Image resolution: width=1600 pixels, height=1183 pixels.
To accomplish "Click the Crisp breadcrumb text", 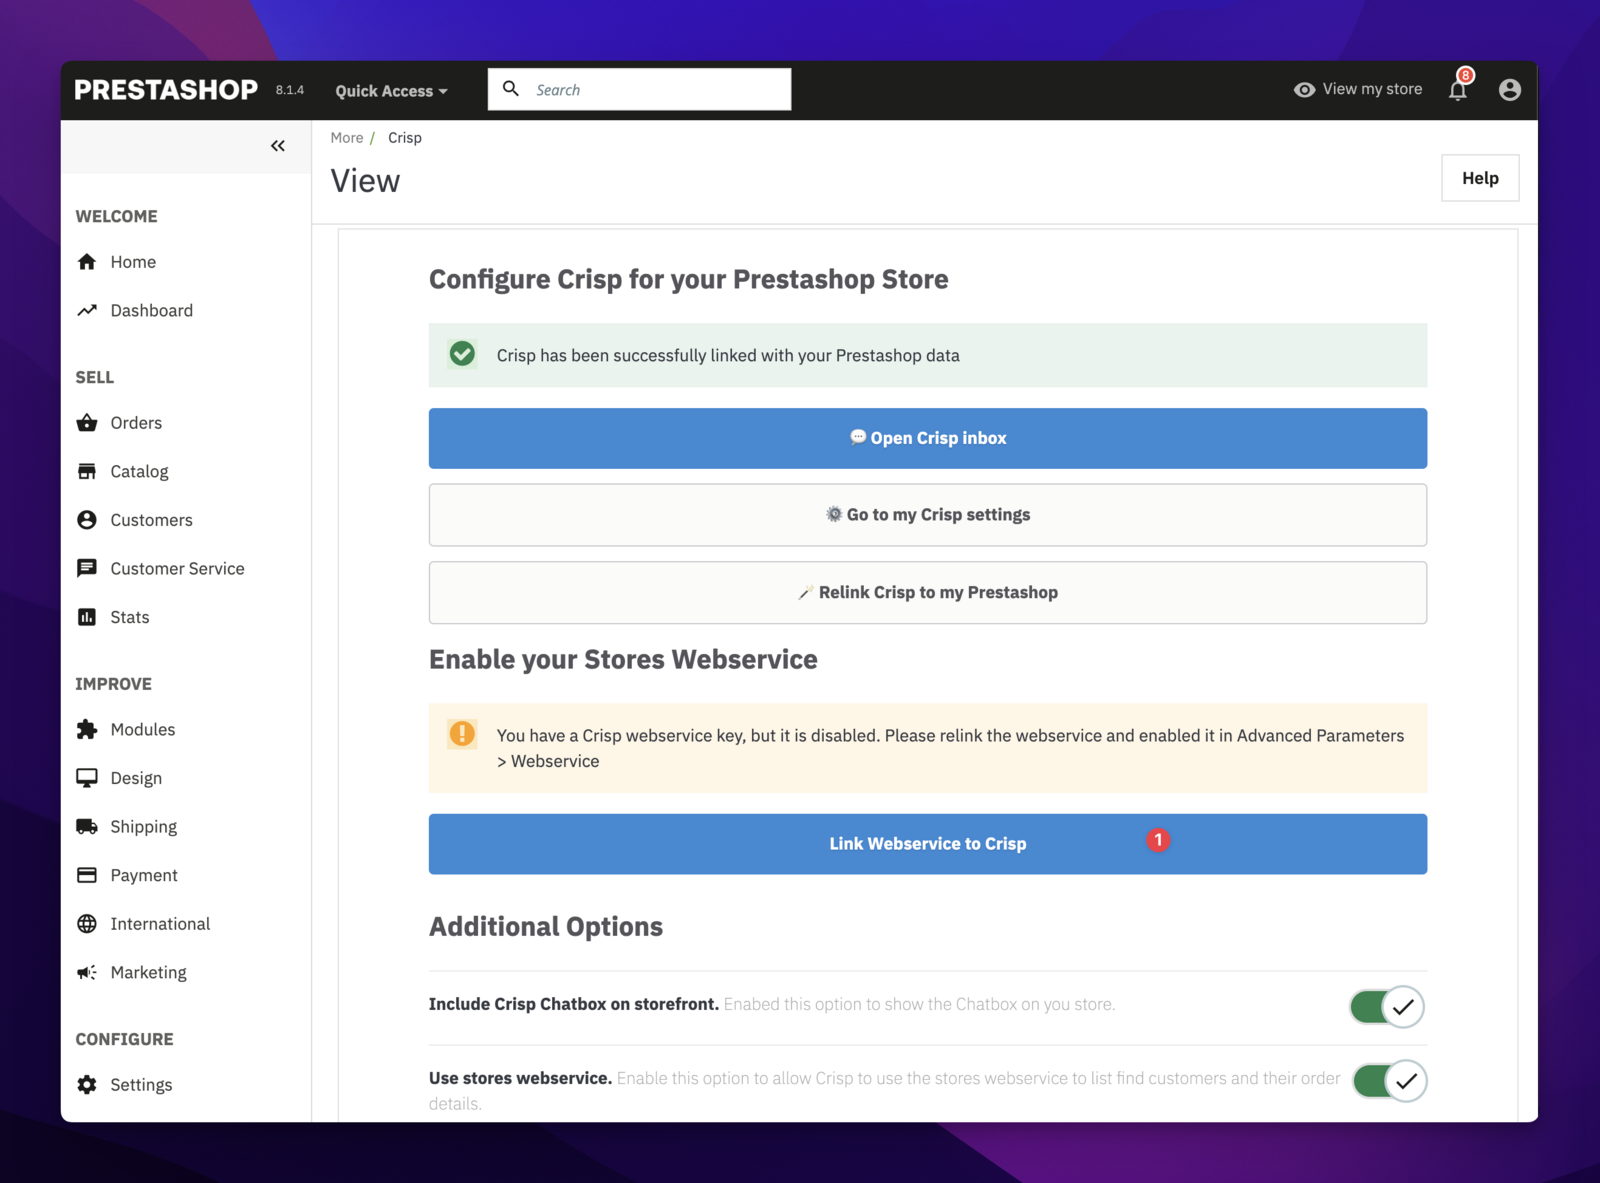I will coord(405,138).
